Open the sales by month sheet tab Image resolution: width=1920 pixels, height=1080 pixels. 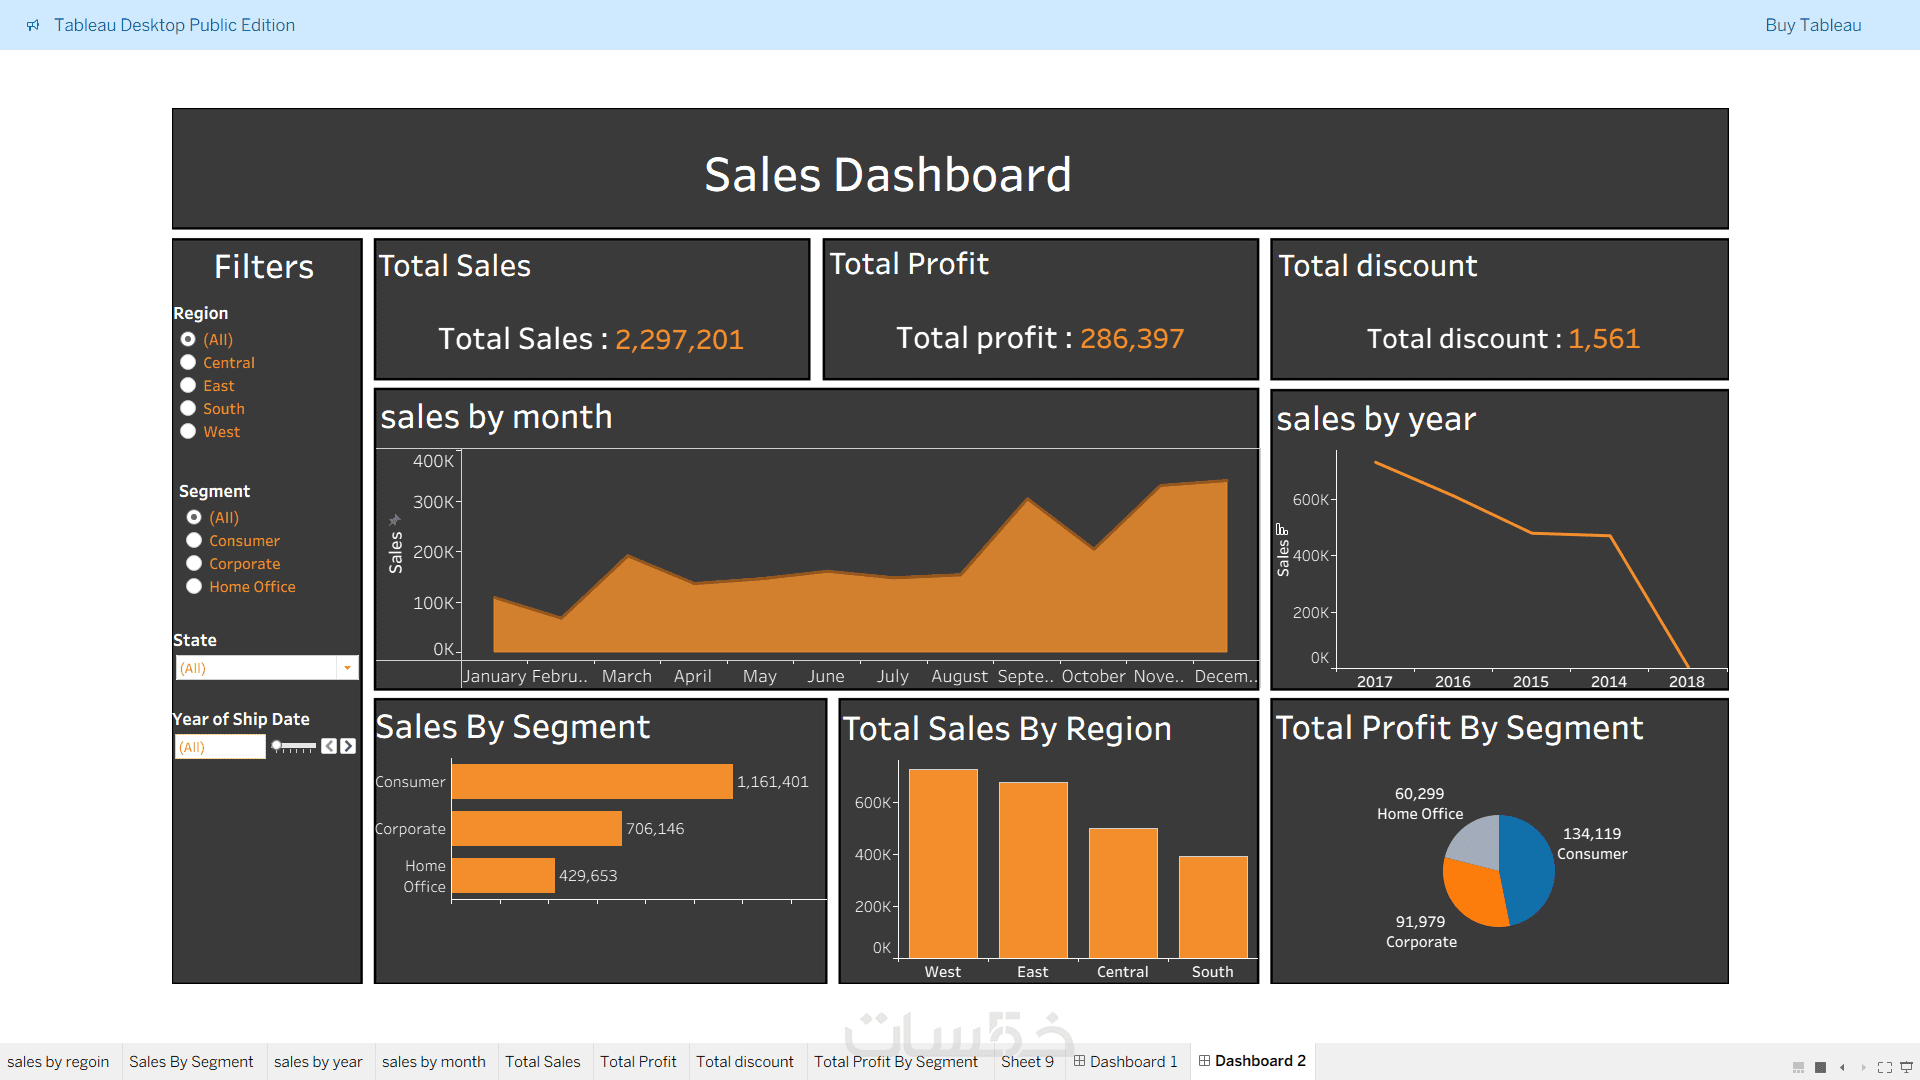tap(433, 1061)
